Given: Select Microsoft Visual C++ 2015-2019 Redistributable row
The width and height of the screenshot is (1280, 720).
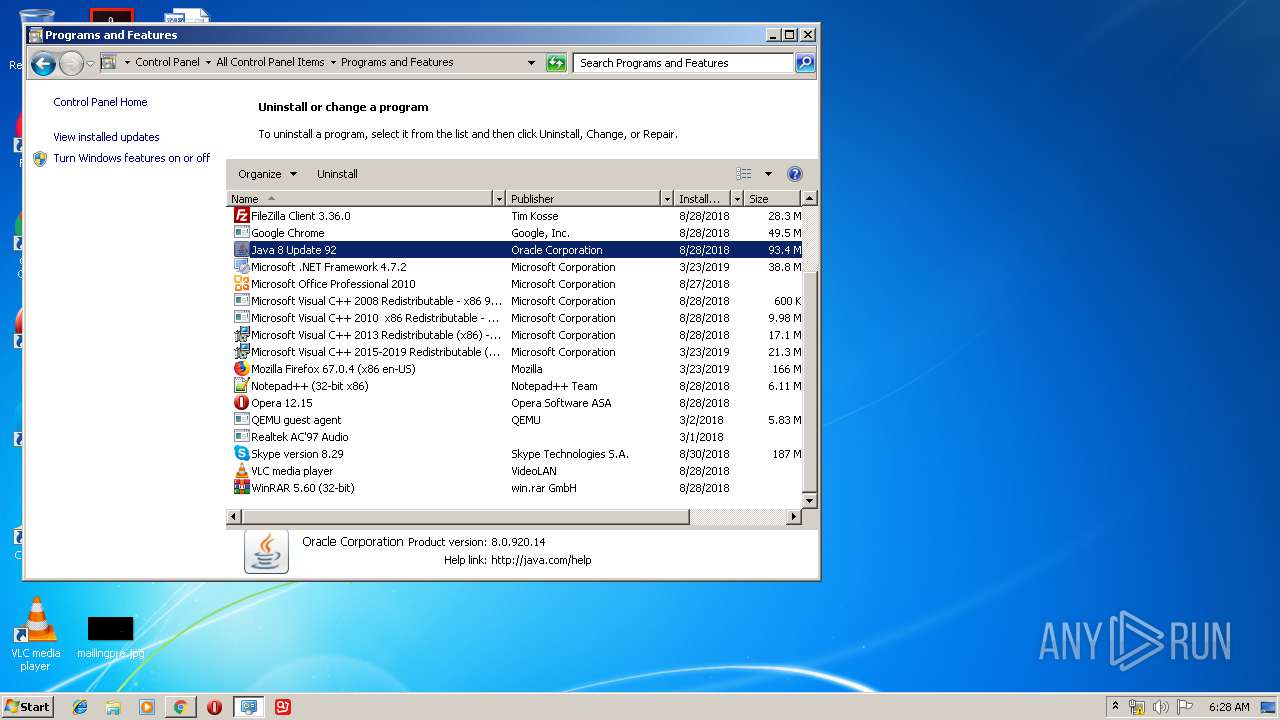Looking at the screenshot, I should point(515,352).
